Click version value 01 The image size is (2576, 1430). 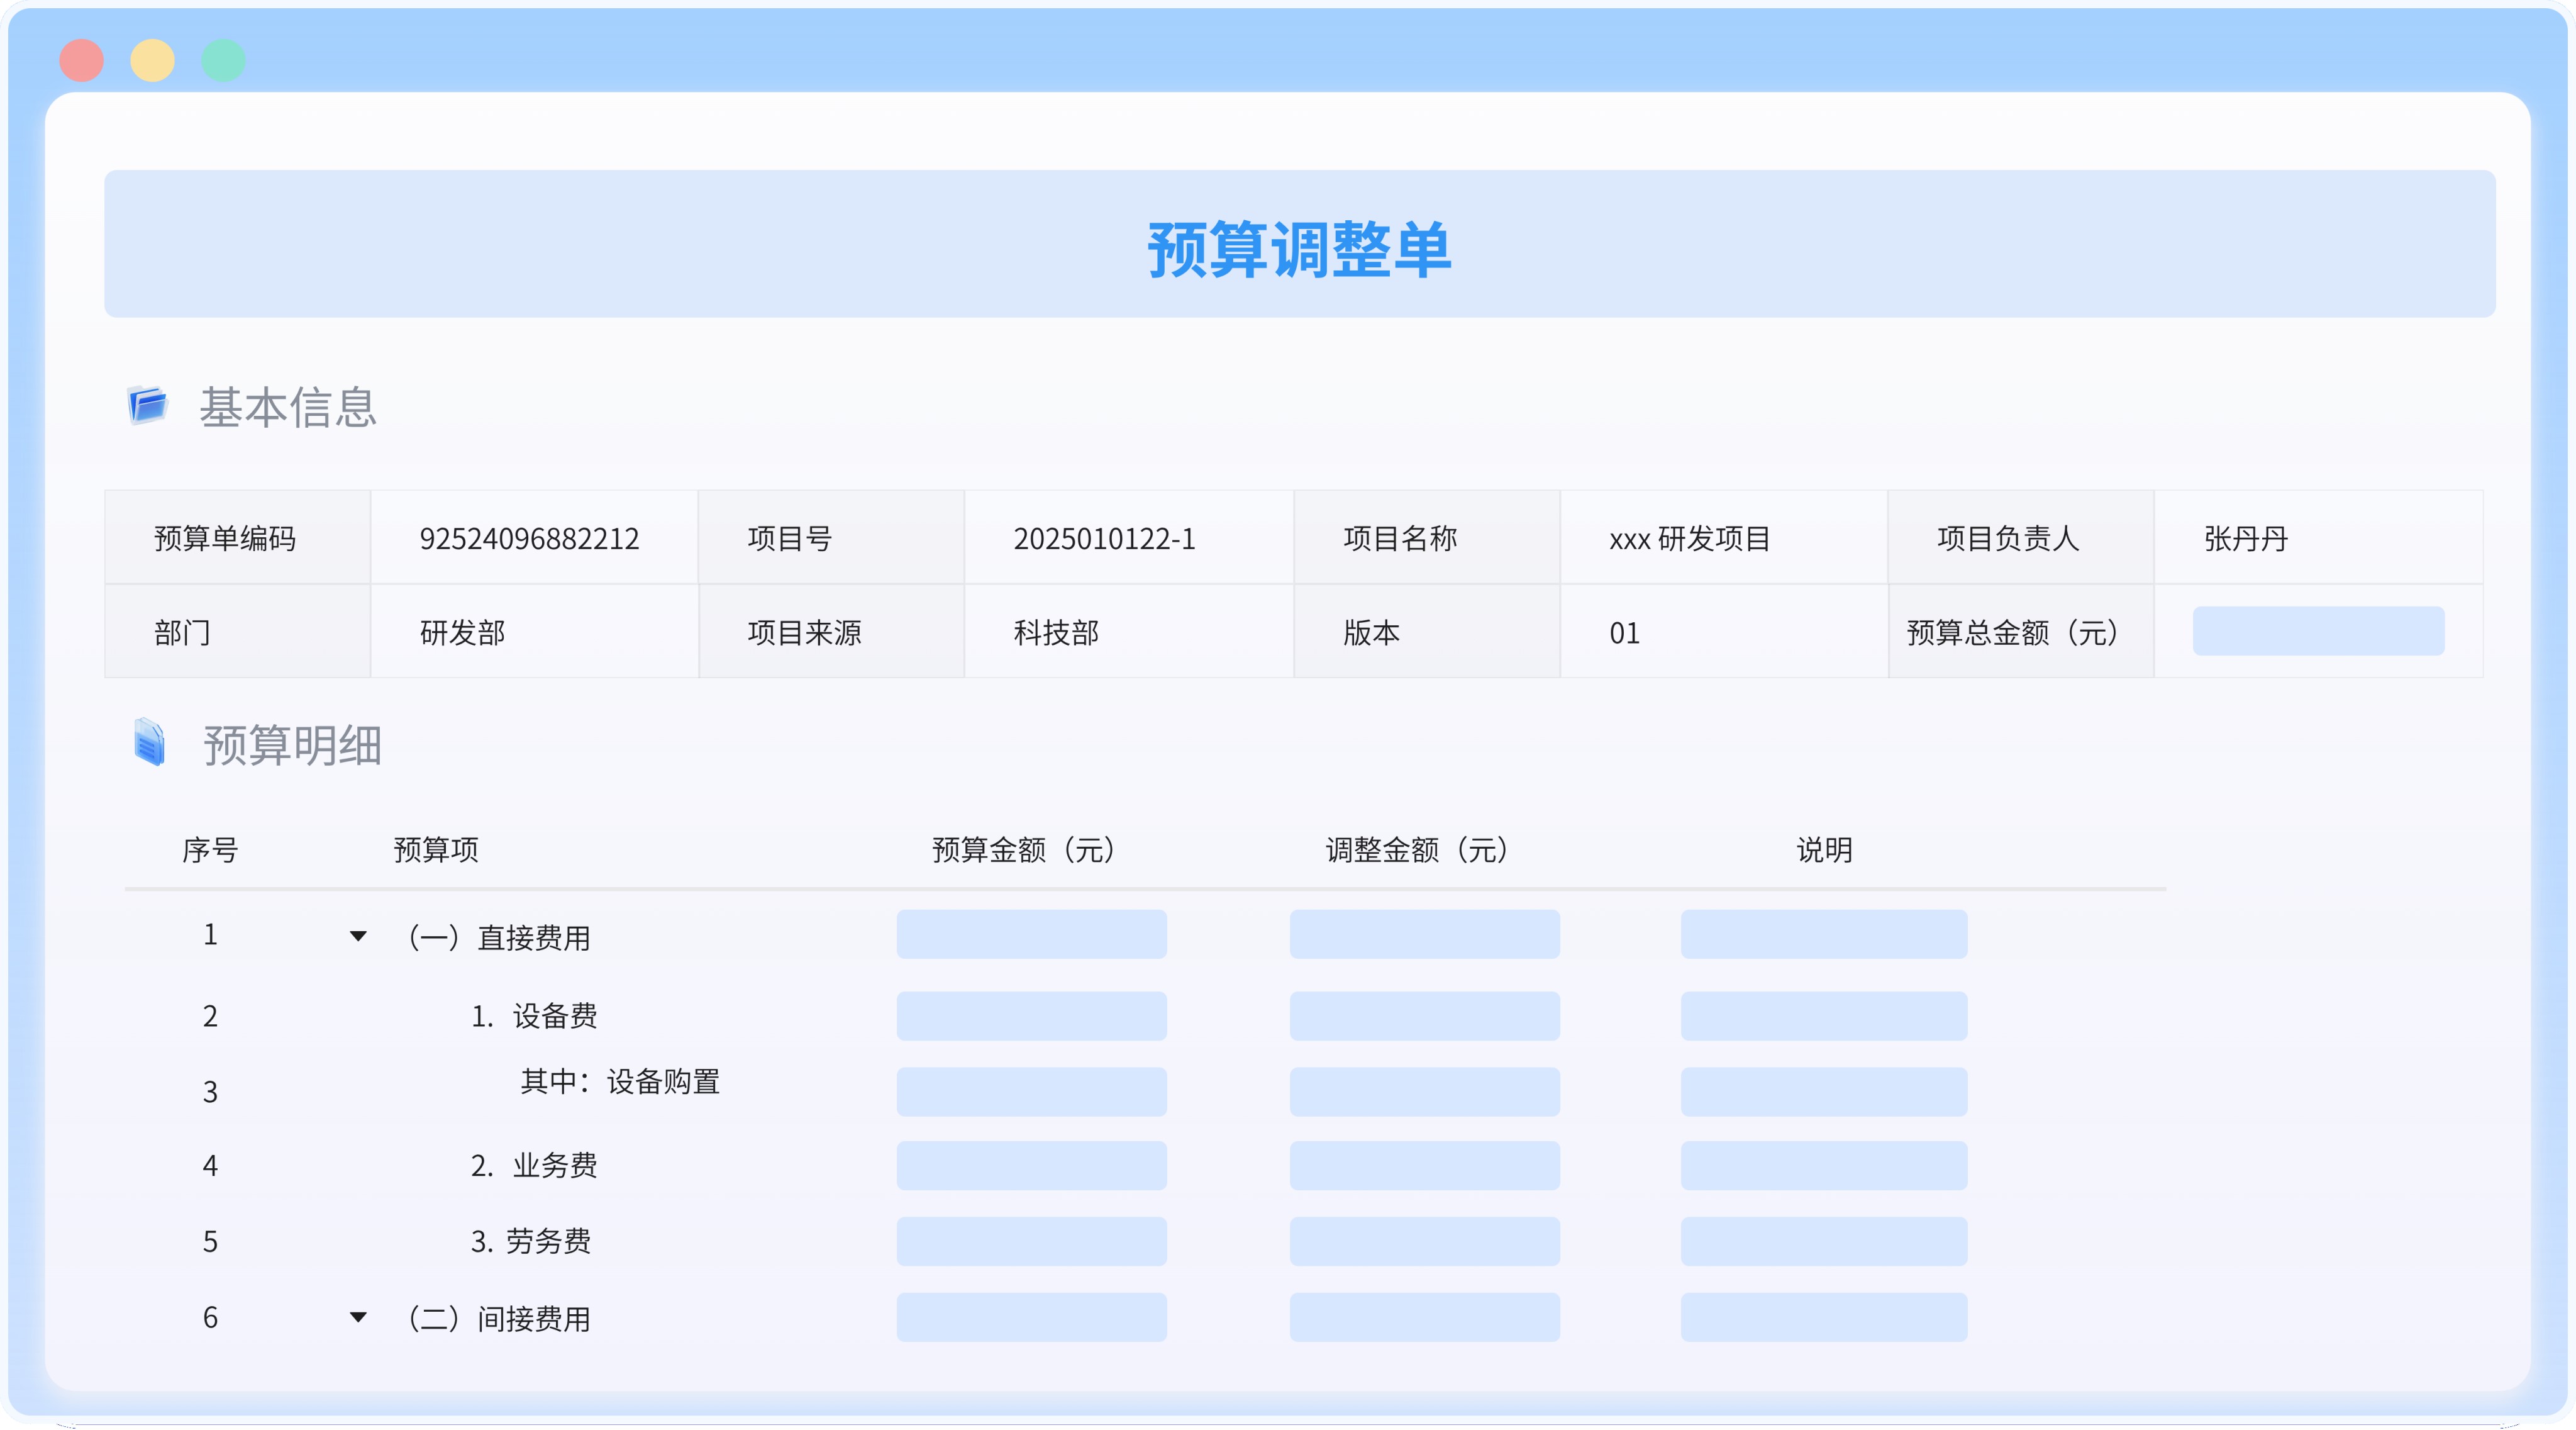[1624, 633]
